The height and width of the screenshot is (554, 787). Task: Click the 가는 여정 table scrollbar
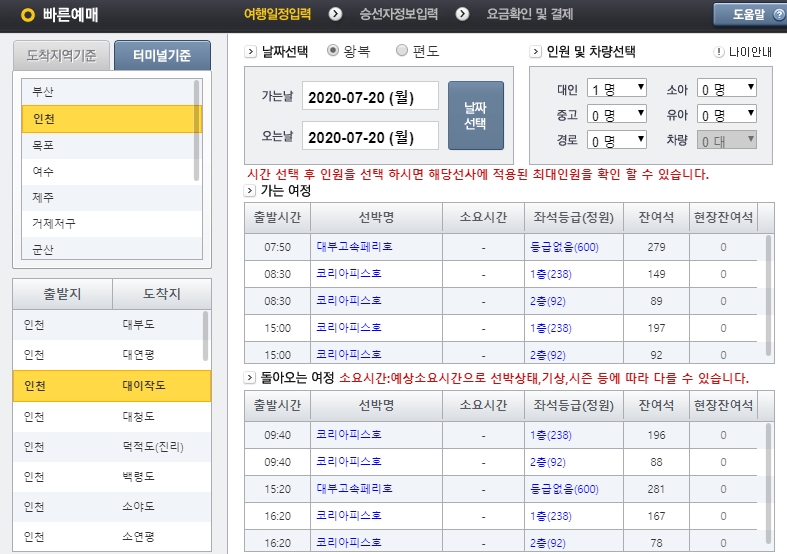(768, 295)
